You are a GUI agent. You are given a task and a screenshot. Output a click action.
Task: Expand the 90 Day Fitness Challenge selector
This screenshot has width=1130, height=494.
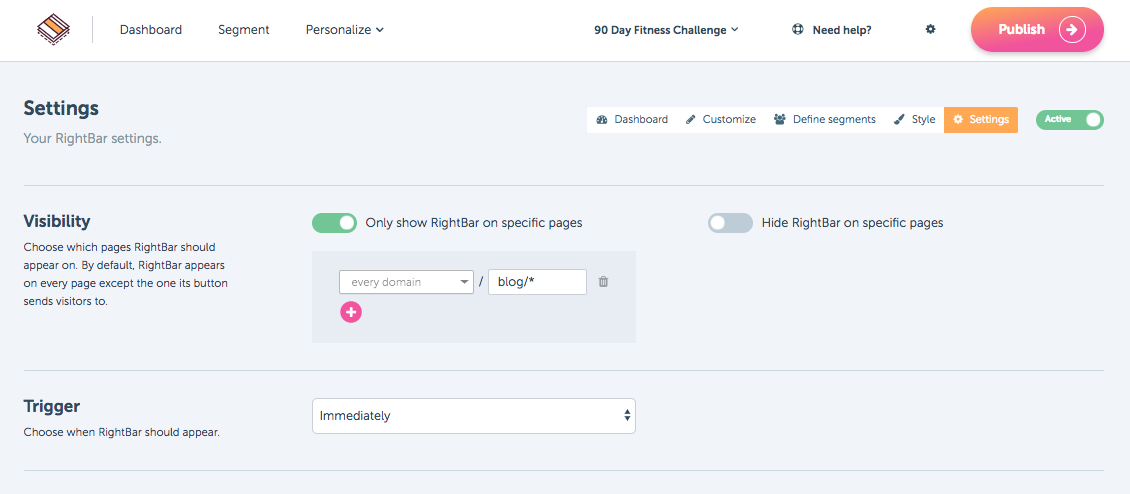tap(666, 30)
